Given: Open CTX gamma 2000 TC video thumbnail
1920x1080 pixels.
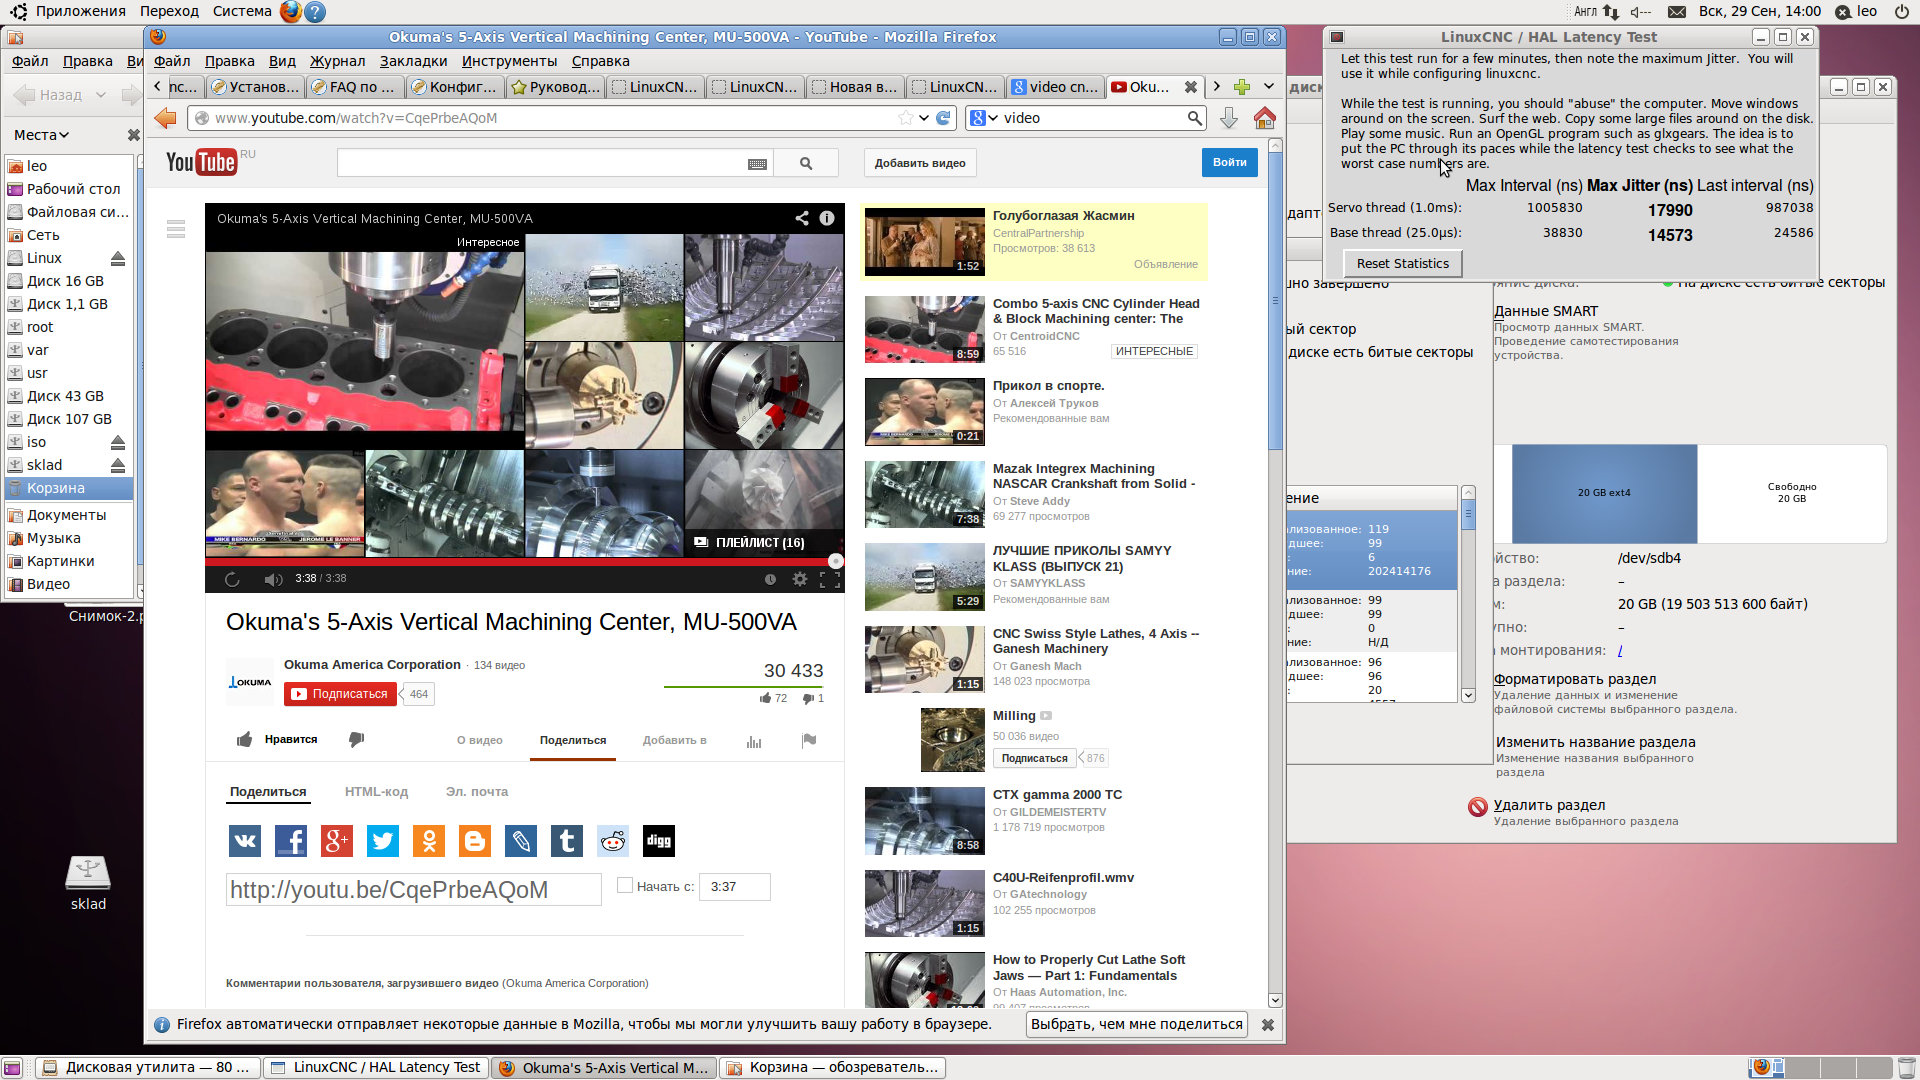Looking at the screenshot, I should tap(924, 820).
